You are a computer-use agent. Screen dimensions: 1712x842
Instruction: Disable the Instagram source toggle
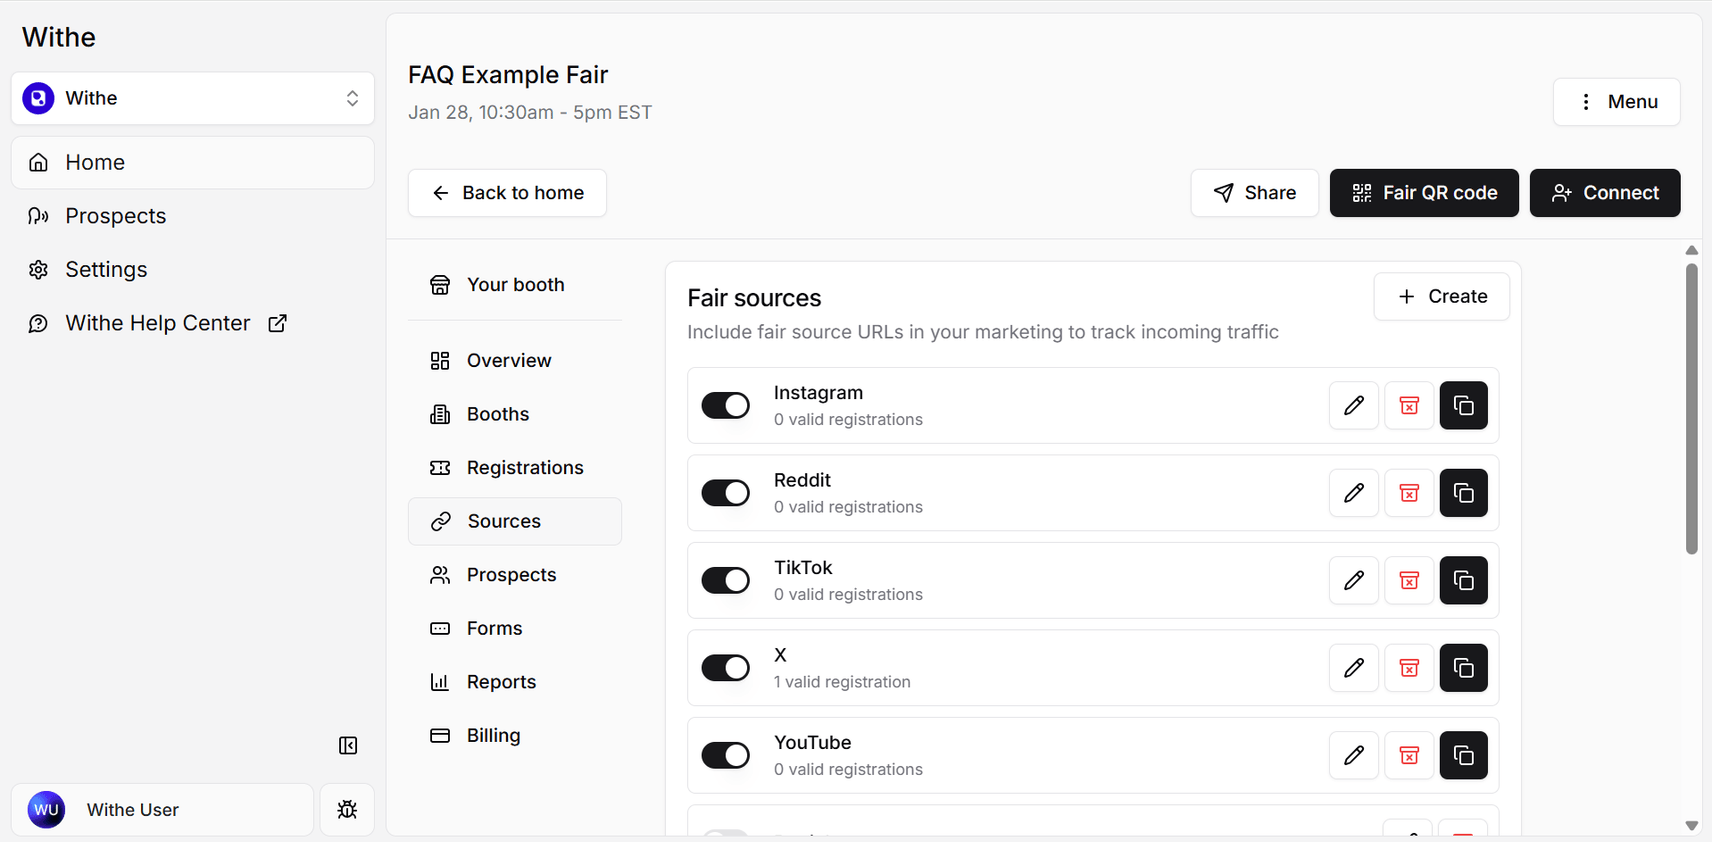(x=726, y=406)
